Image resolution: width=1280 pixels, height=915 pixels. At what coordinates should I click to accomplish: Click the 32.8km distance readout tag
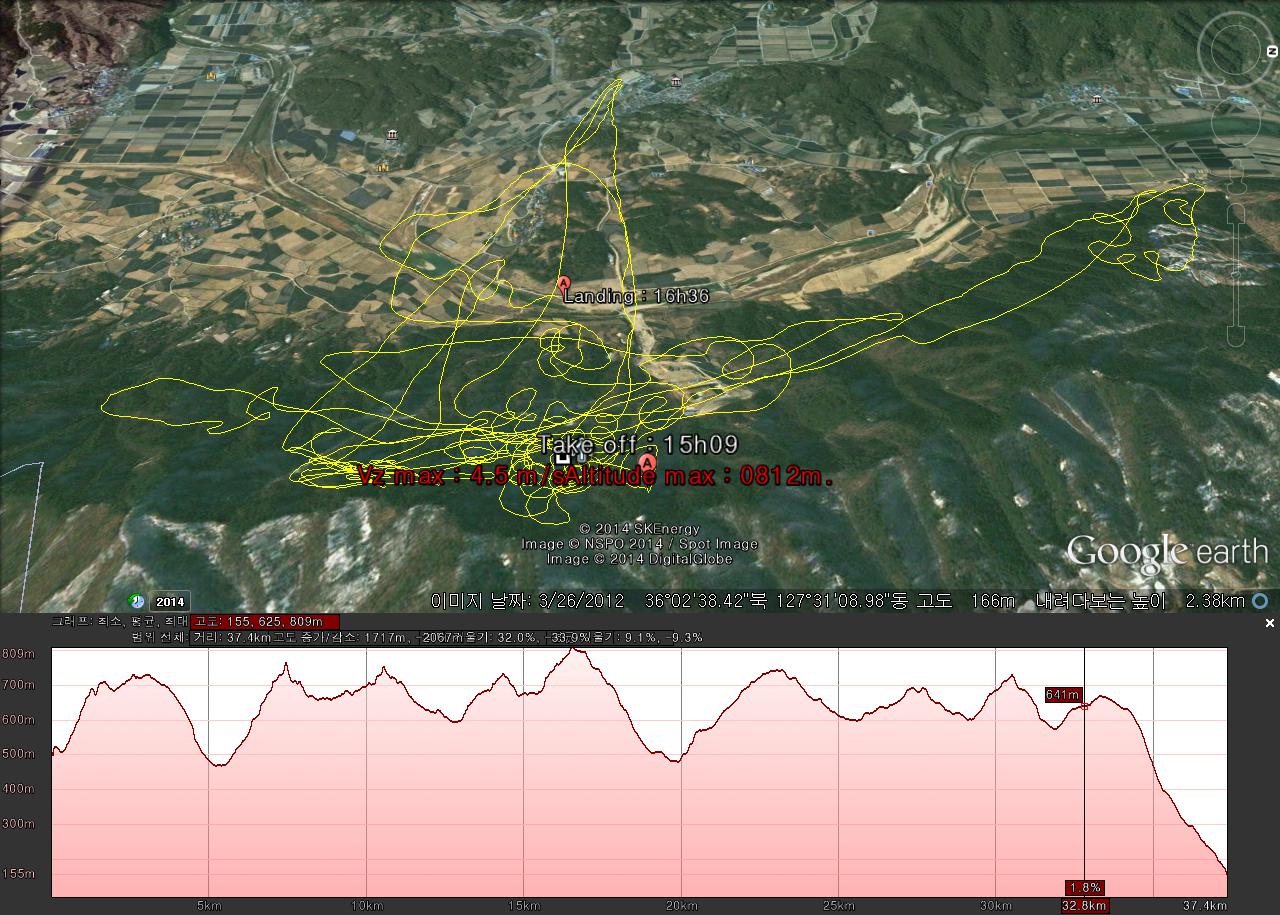(x=1085, y=905)
